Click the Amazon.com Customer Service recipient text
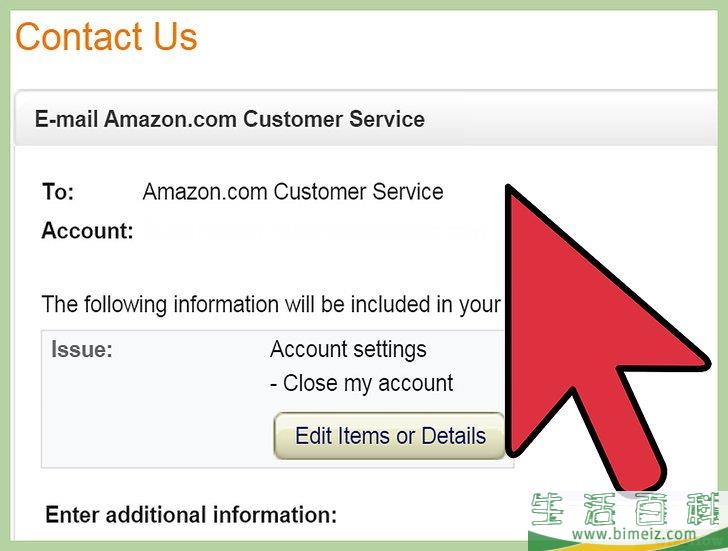 (x=293, y=192)
